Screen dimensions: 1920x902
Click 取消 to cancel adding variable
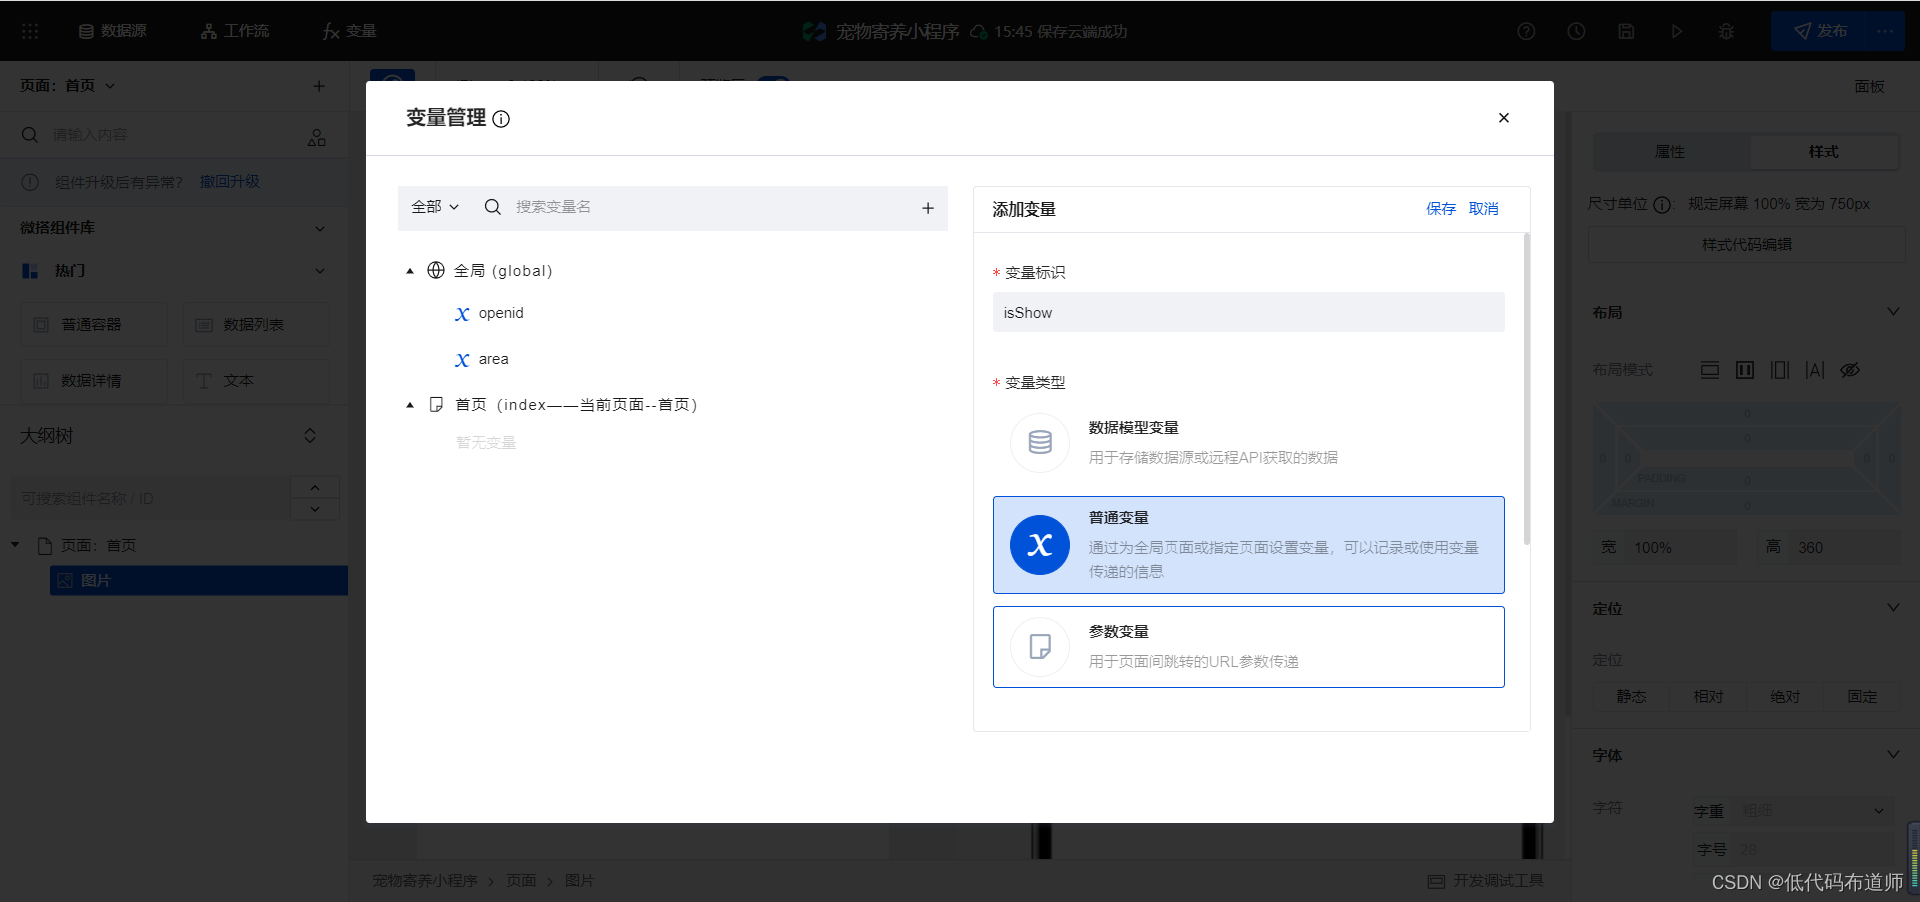1483,209
